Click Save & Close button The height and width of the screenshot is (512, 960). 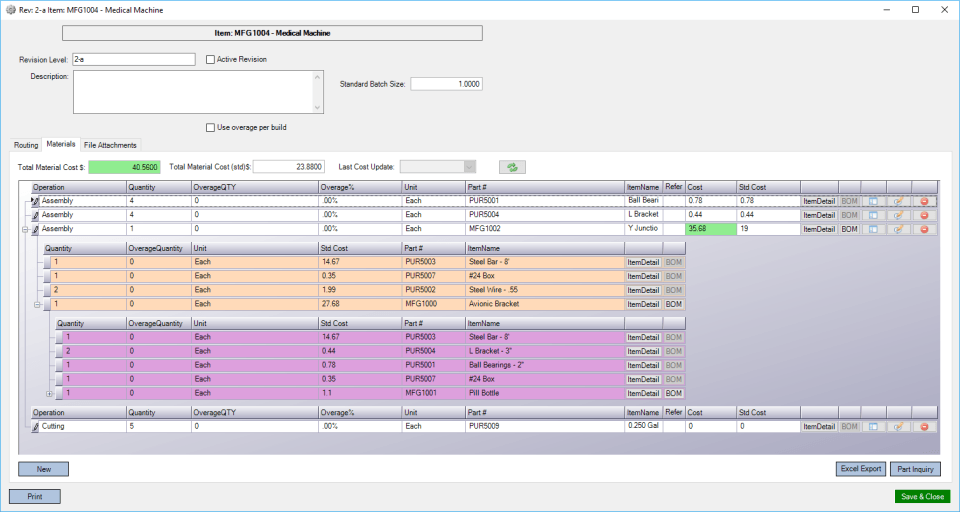click(922, 497)
